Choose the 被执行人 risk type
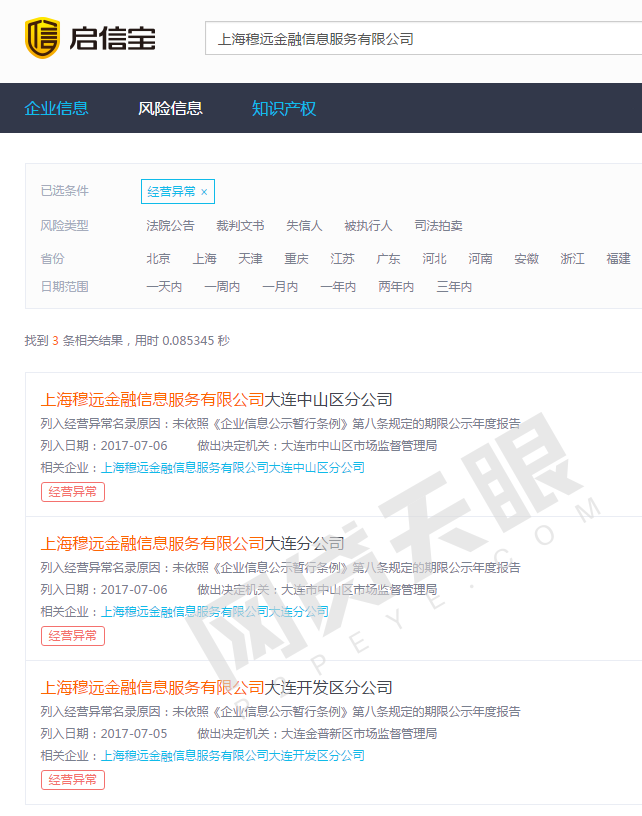The height and width of the screenshot is (816, 642). pyautogui.click(x=368, y=226)
